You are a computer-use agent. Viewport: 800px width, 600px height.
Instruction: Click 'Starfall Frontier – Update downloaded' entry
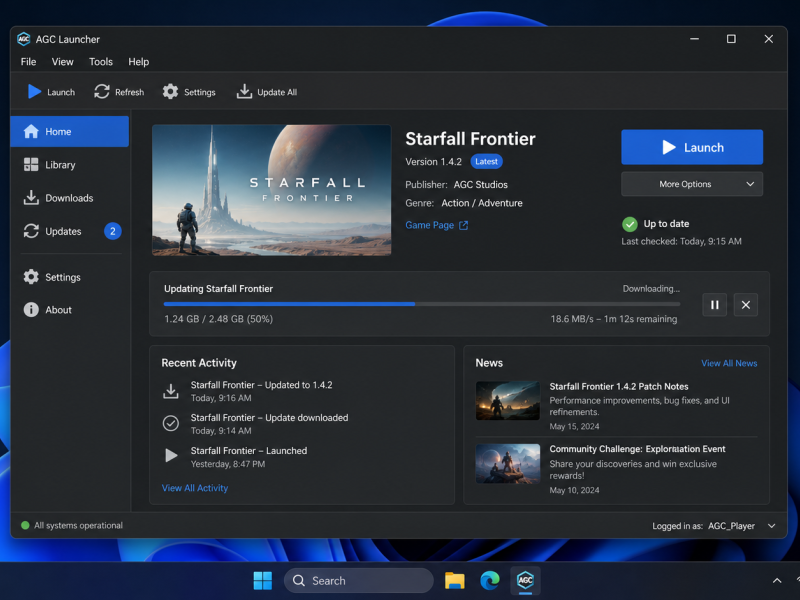tap(269, 418)
